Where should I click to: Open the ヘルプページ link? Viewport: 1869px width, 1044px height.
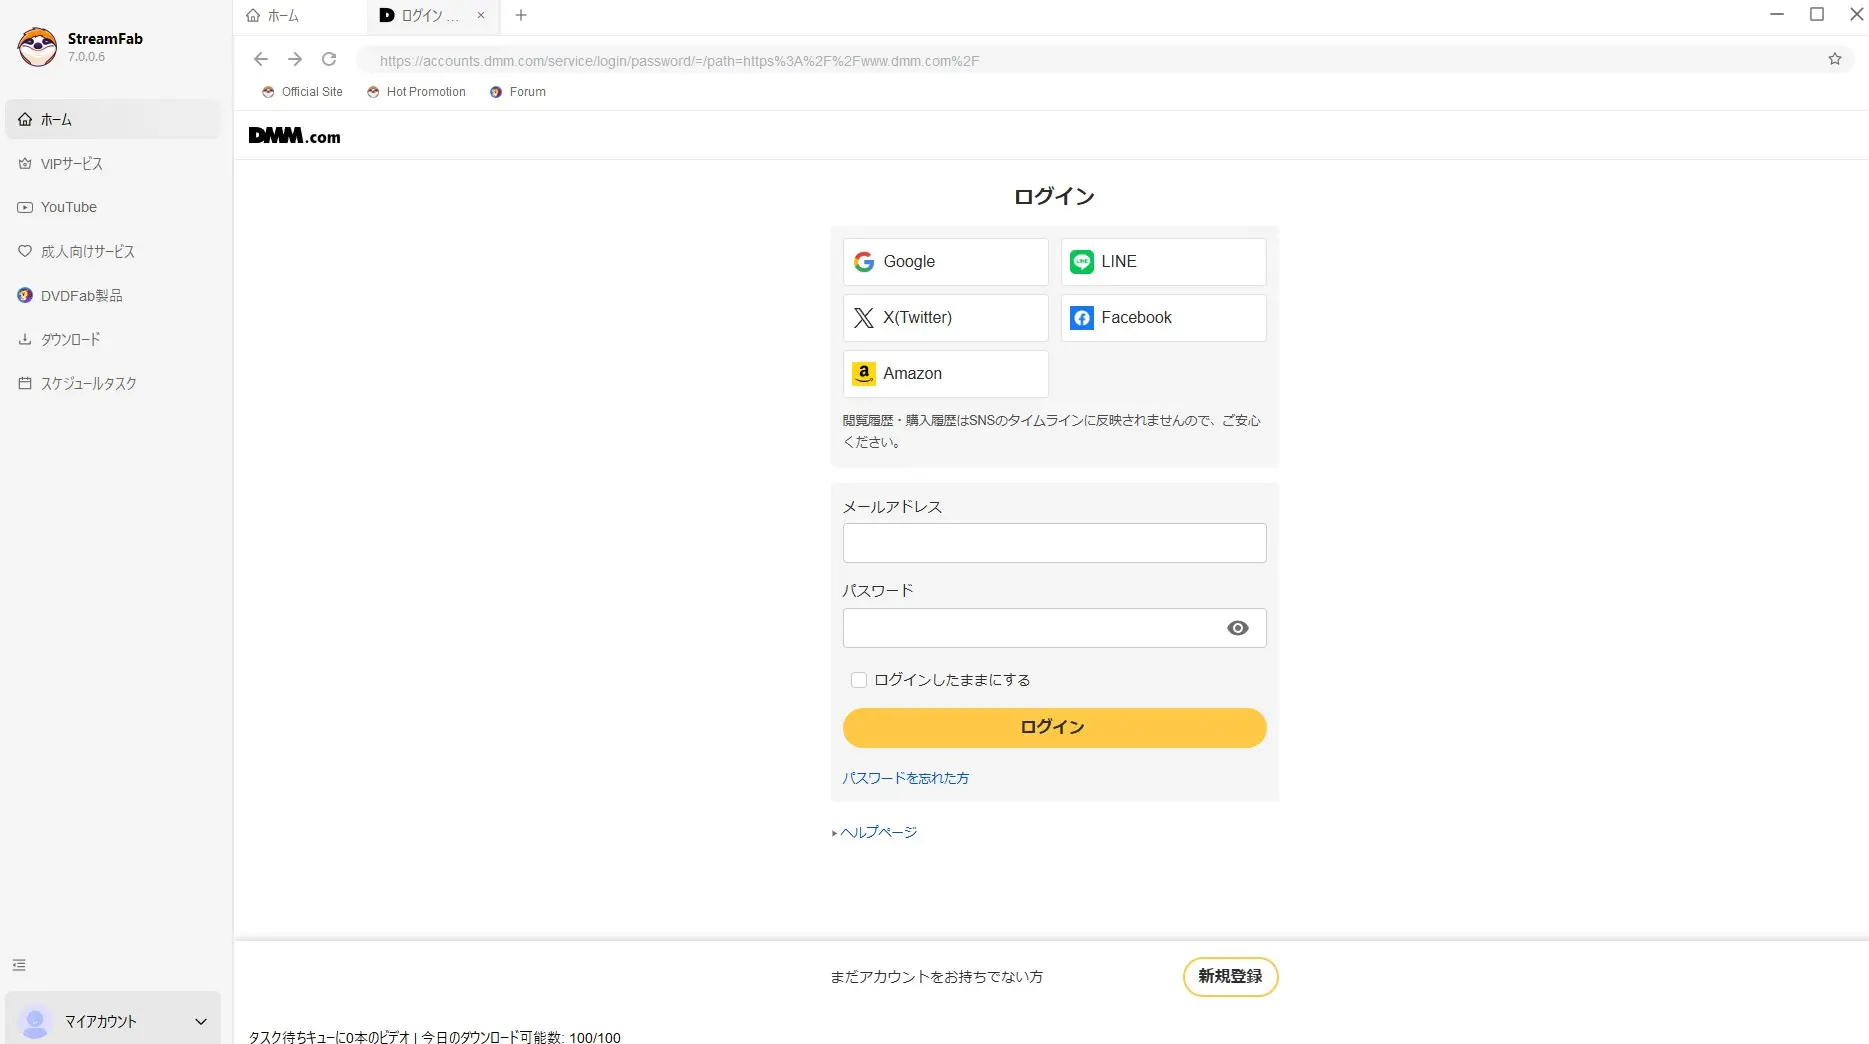point(878,832)
